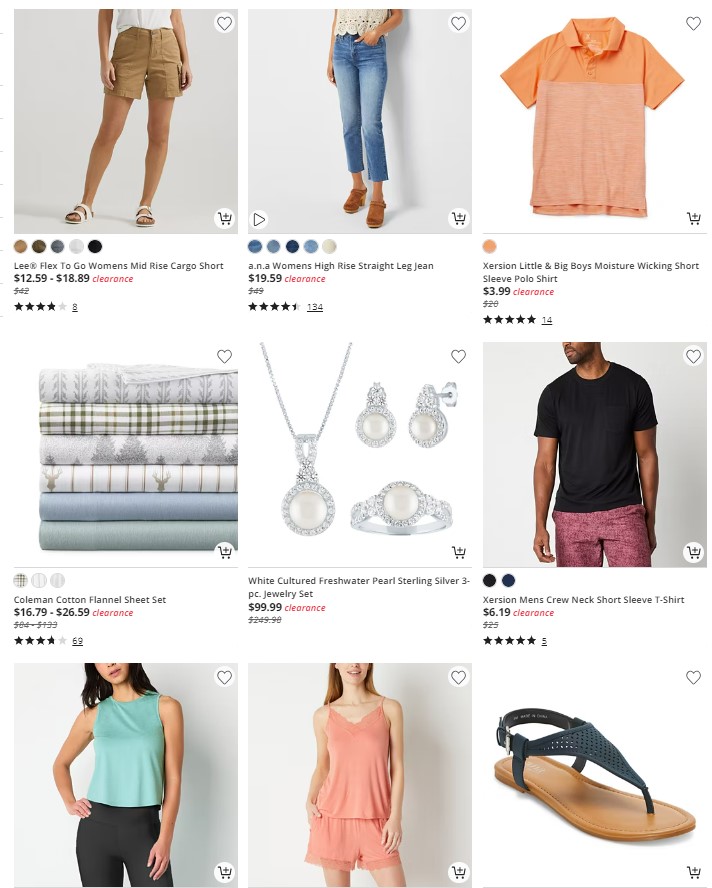Add coral pajama set to cart

tap(458, 872)
